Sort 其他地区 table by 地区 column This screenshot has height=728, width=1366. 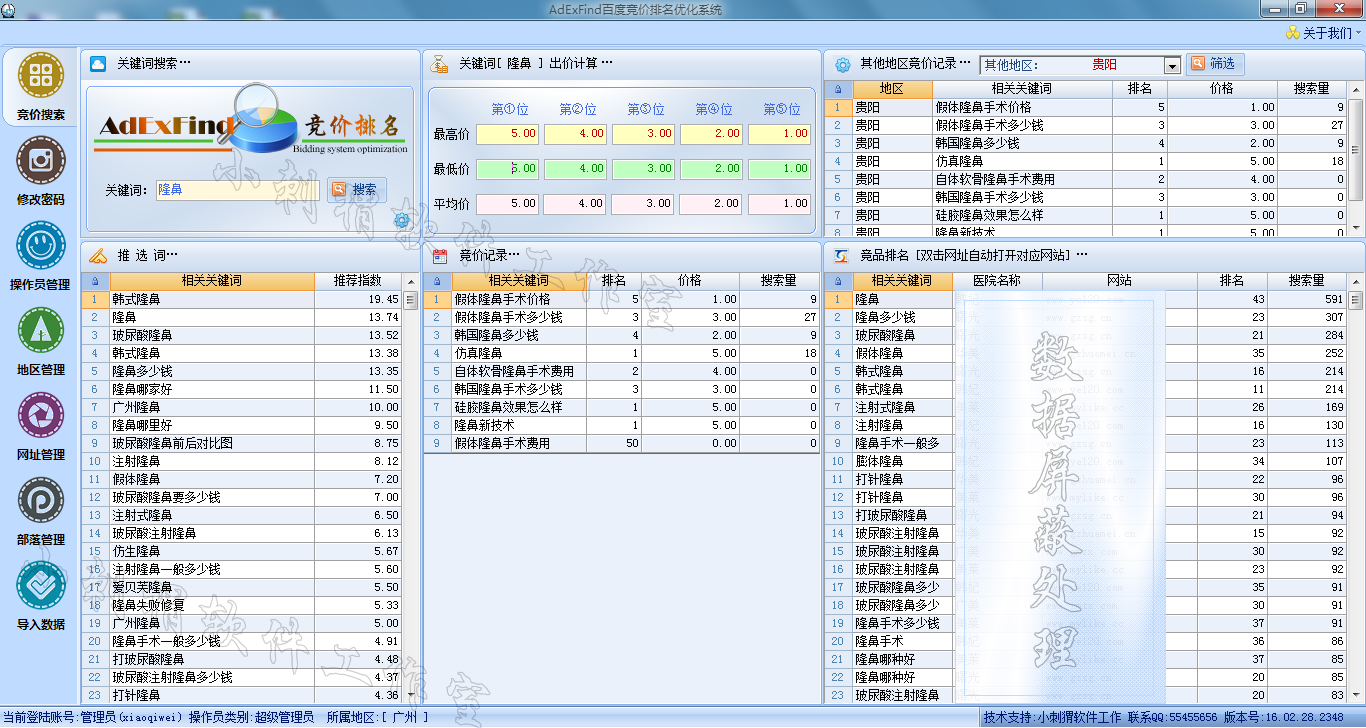click(x=892, y=89)
